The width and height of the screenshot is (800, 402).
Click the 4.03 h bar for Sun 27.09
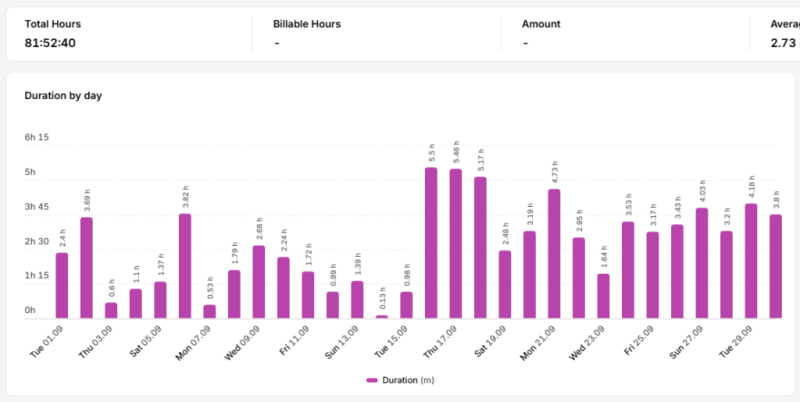[702, 263]
